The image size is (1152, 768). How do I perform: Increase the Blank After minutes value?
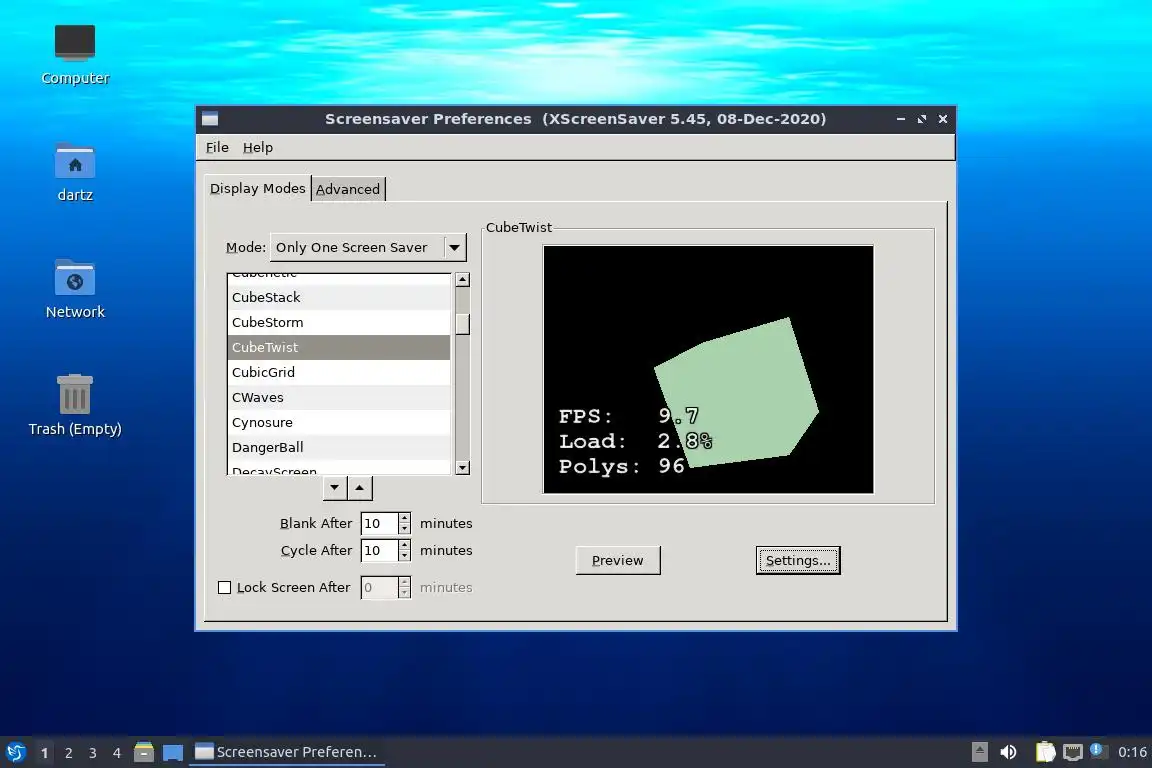[x=404, y=517]
